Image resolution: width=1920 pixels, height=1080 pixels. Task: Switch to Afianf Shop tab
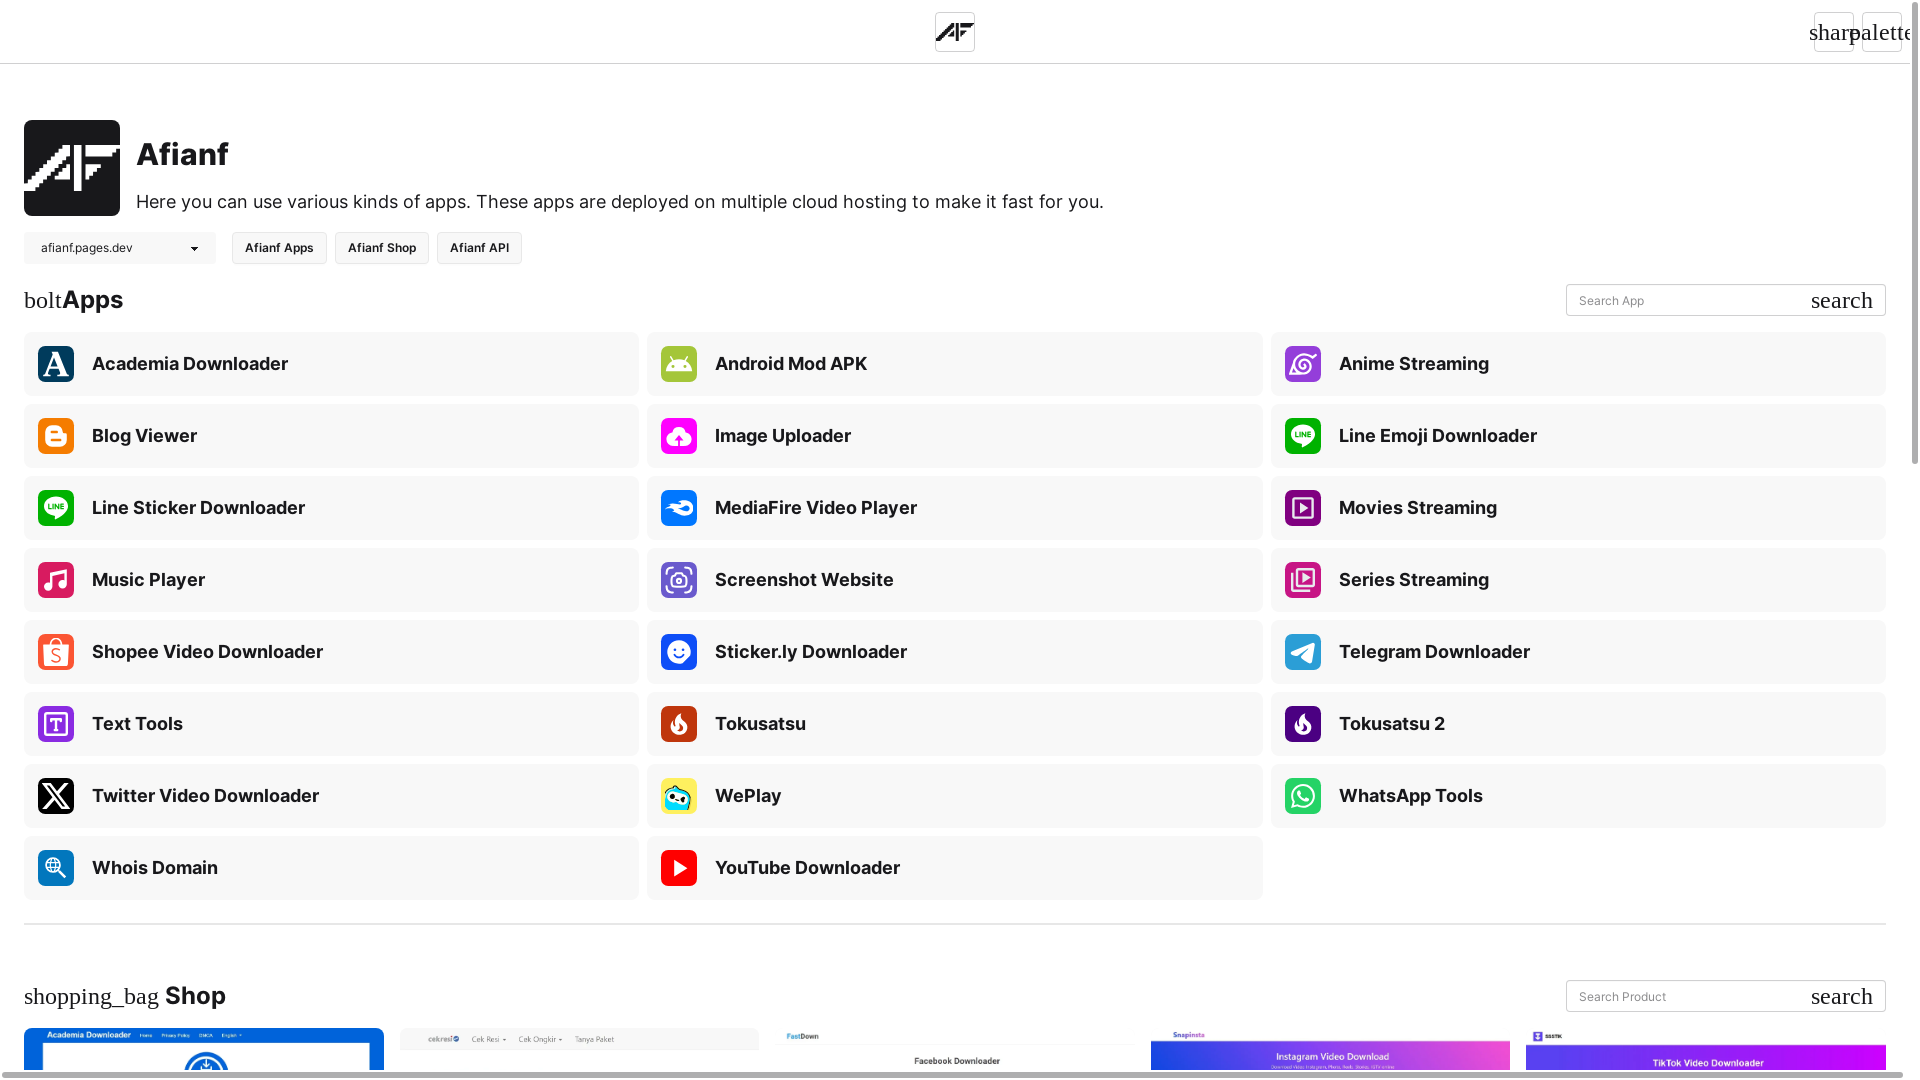click(382, 248)
